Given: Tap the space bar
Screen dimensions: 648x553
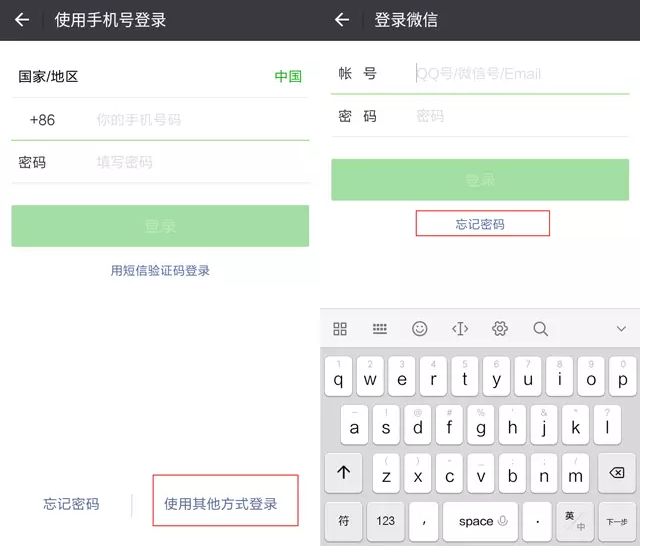Looking at the screenshot, I should [480, 522].
